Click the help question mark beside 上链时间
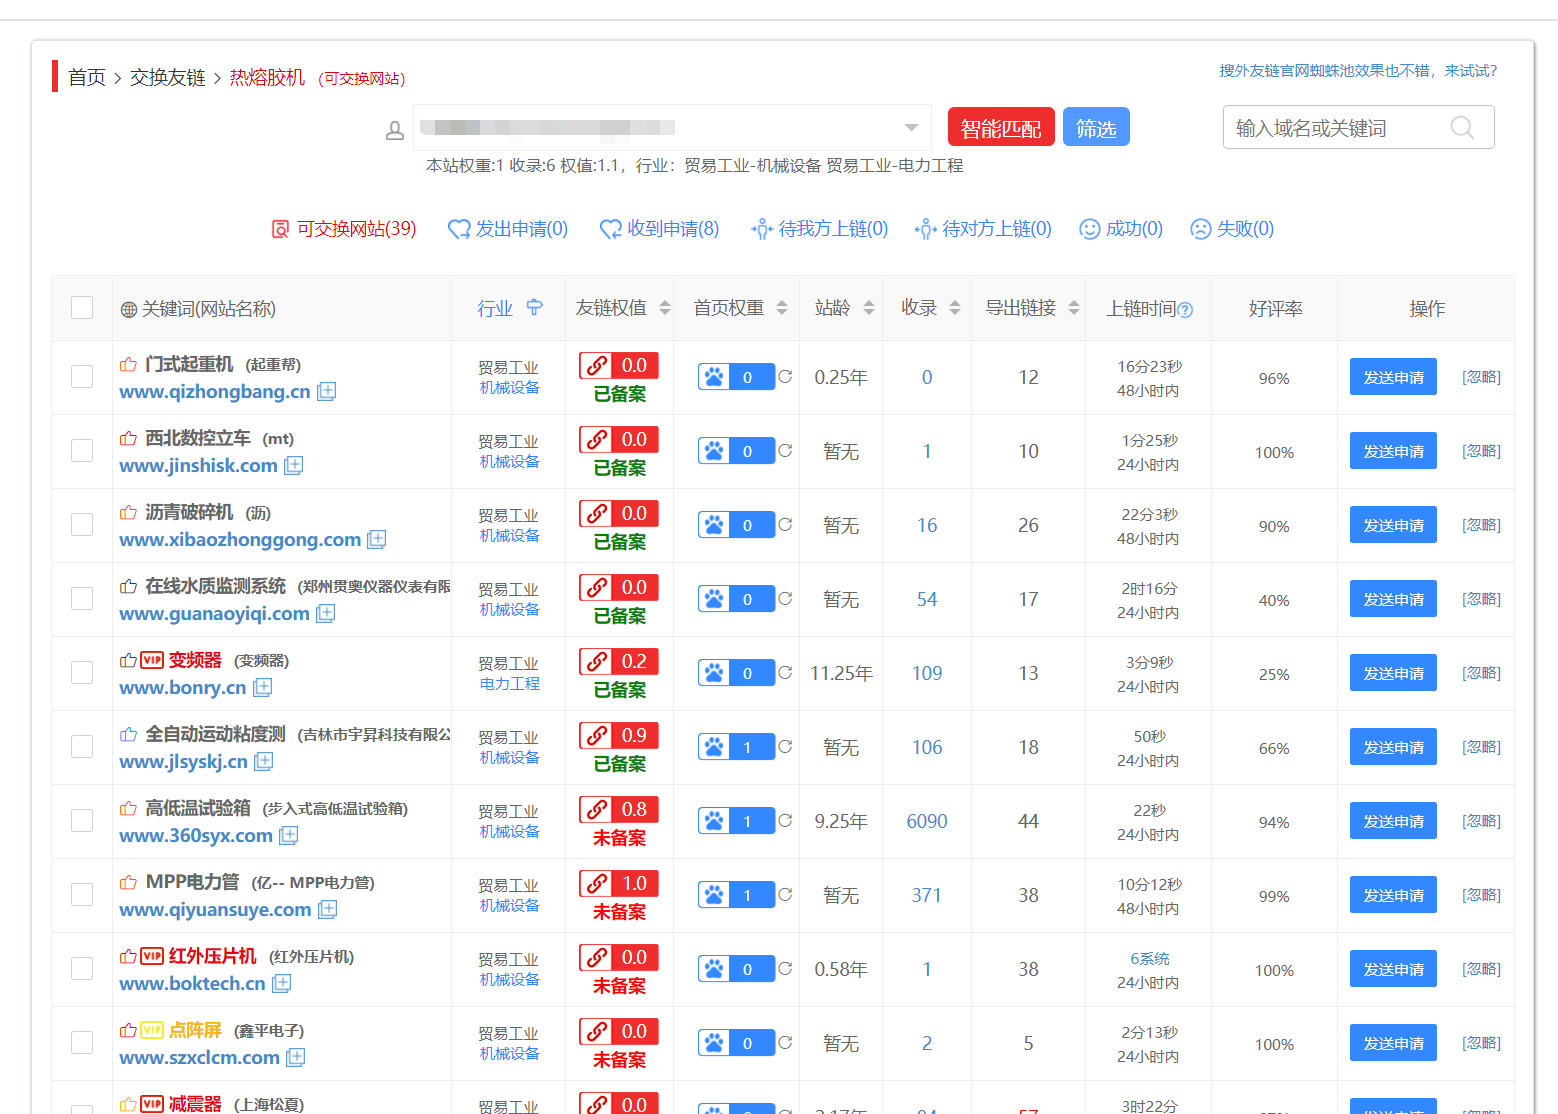This screenshot has height=1114, width=1558. (1186, 310)
